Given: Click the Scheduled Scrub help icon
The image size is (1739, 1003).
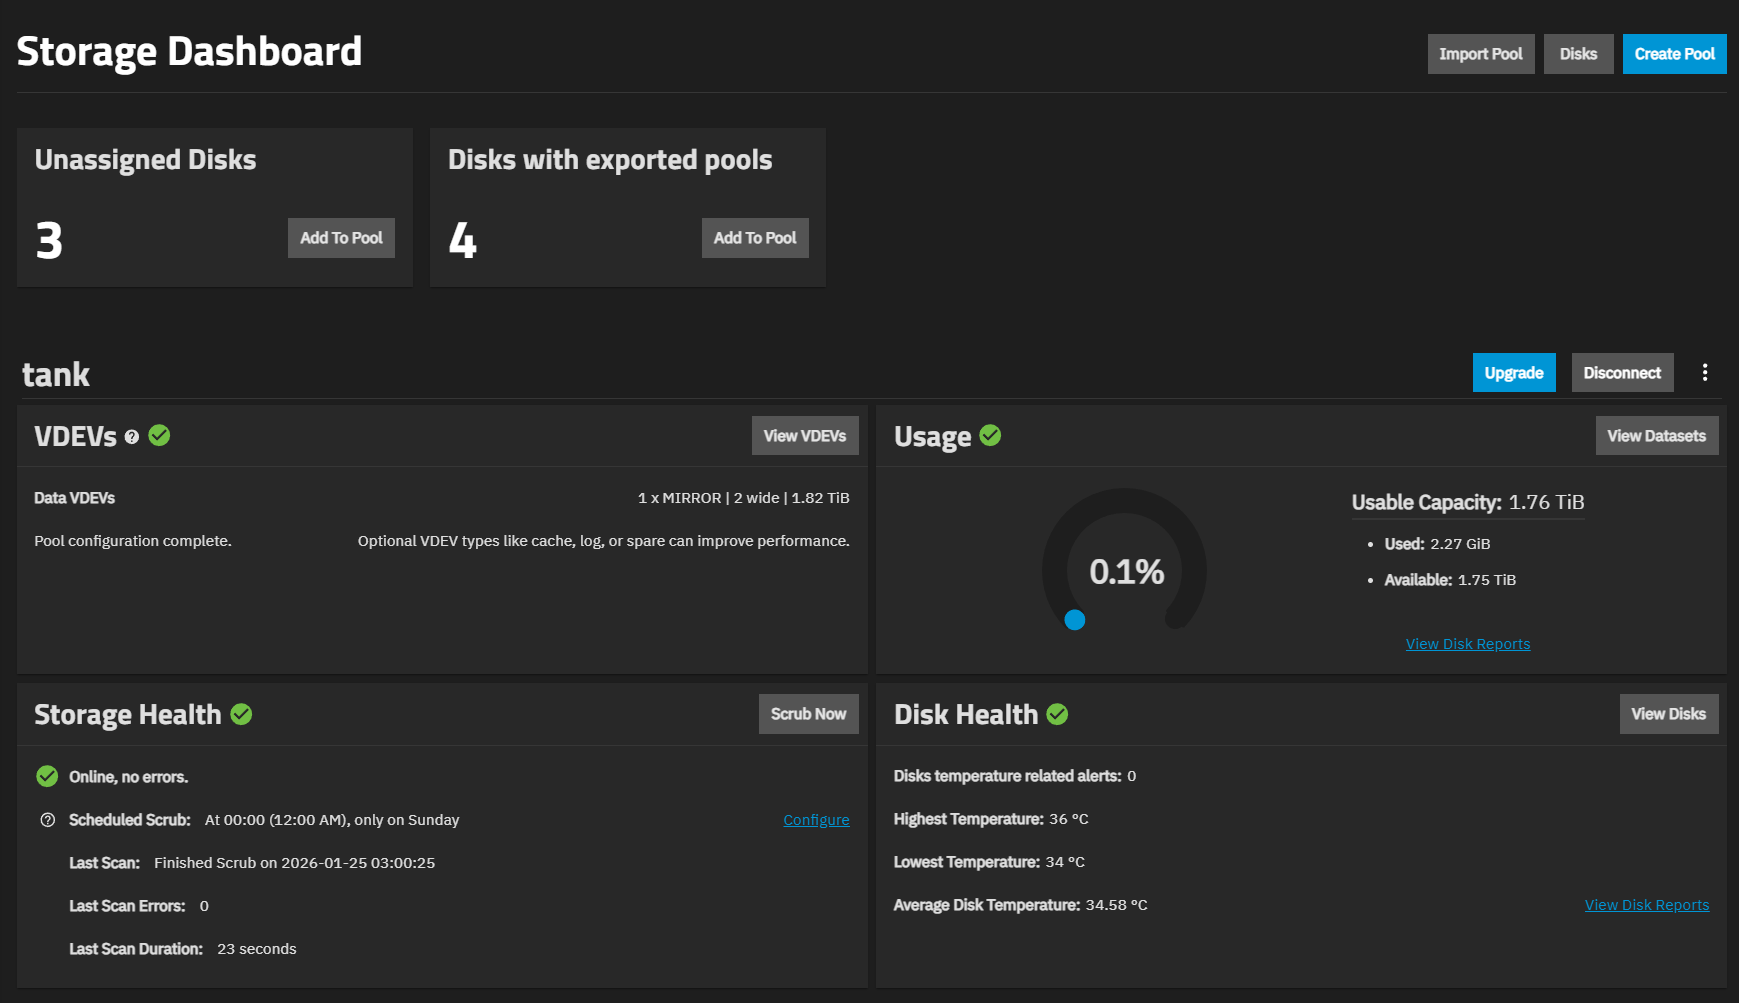Looking at the screenshot, I should point(47,820).
